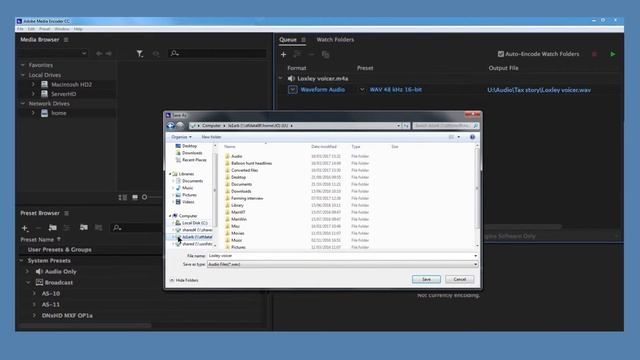Image resolution: width=640 pixels, height=360 pixels.
Task: Click the Preset Settings icon
Action: pos(67,227)
